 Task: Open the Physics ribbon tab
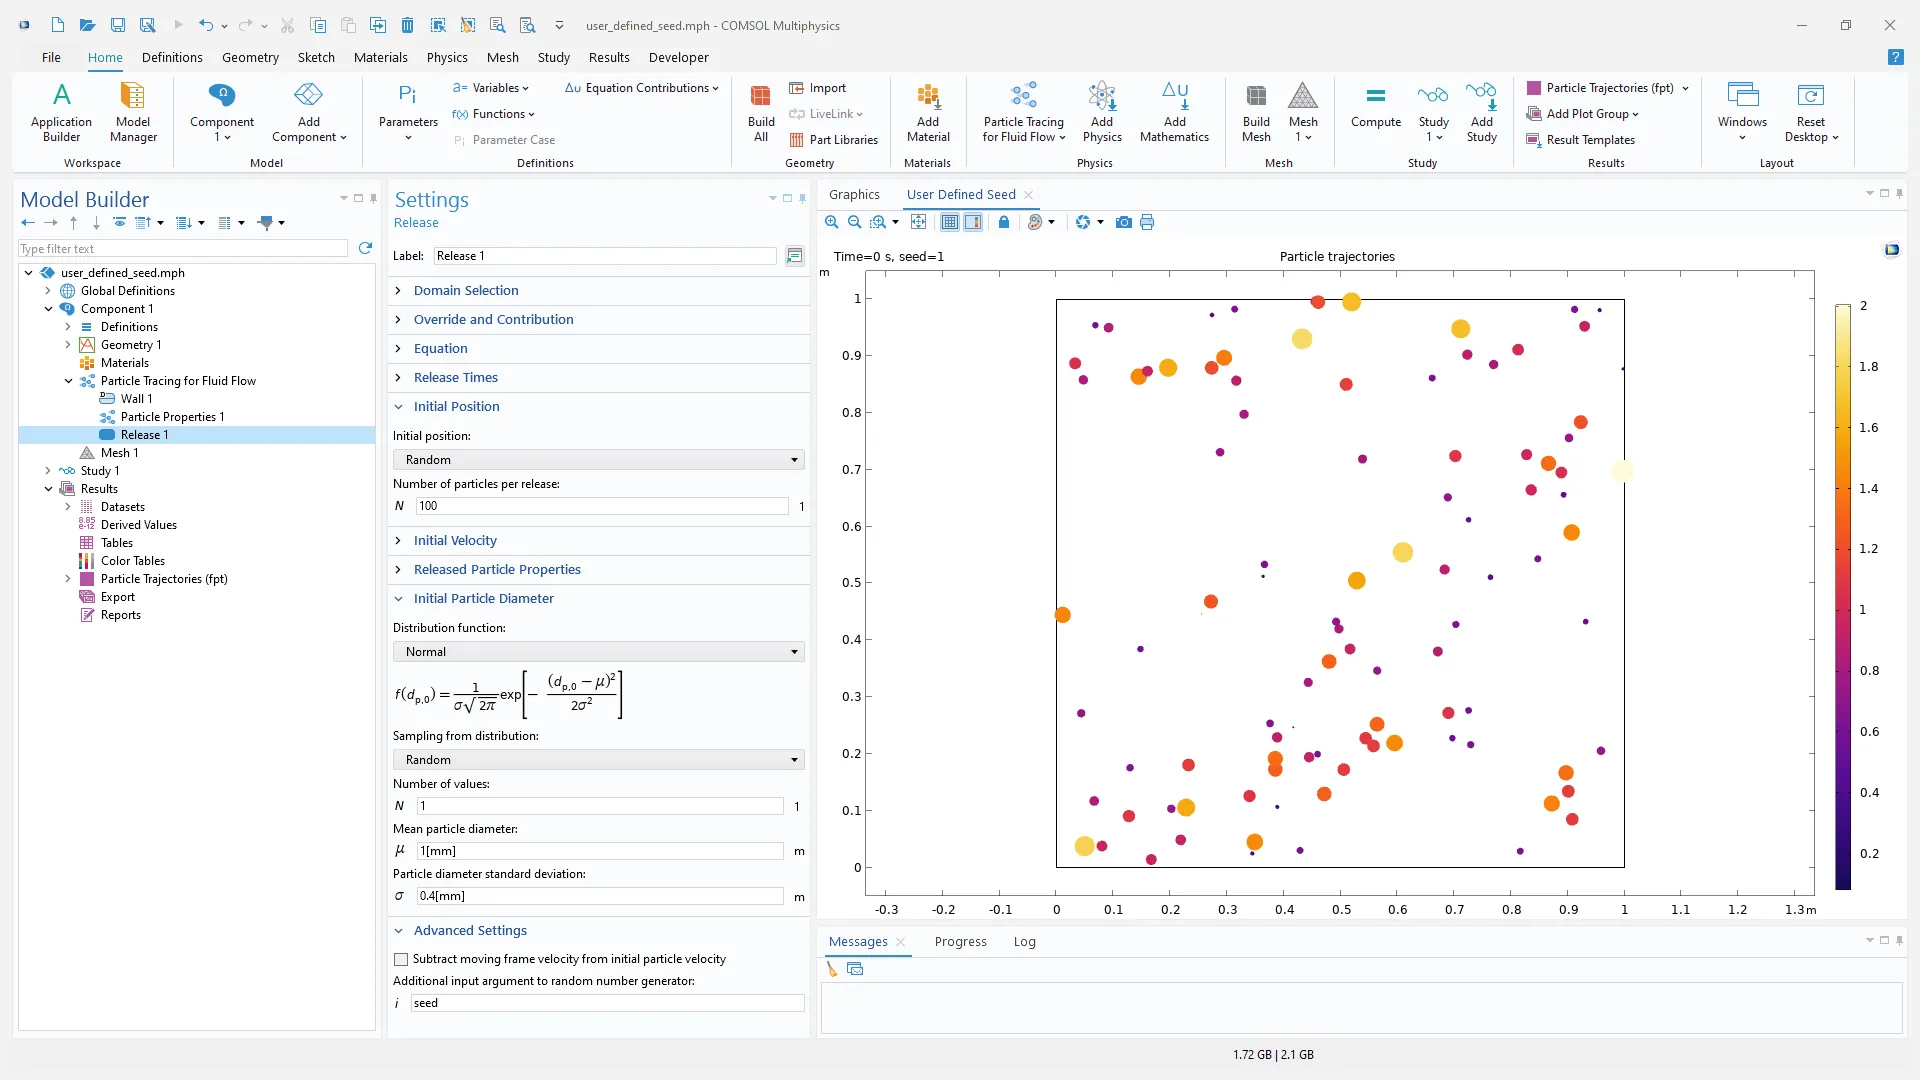pyautogui.click(x=446, y=58)
